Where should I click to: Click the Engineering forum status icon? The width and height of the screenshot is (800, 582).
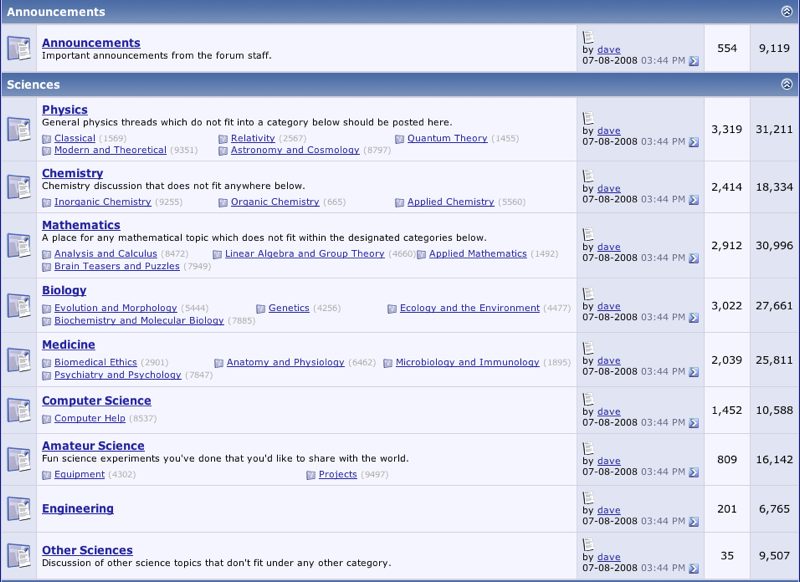19,509
